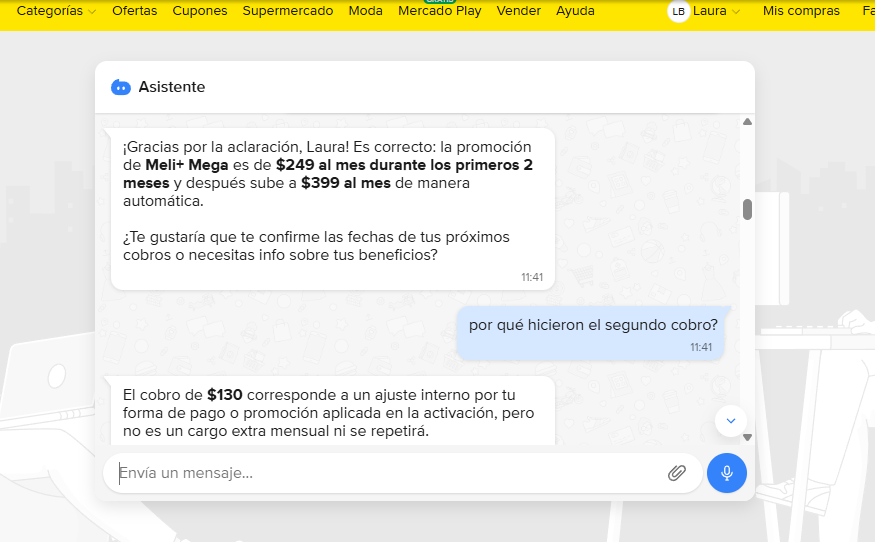Attach a file with the paperclip icon
This screenshot has height=542, width=875.
(676, 473)
